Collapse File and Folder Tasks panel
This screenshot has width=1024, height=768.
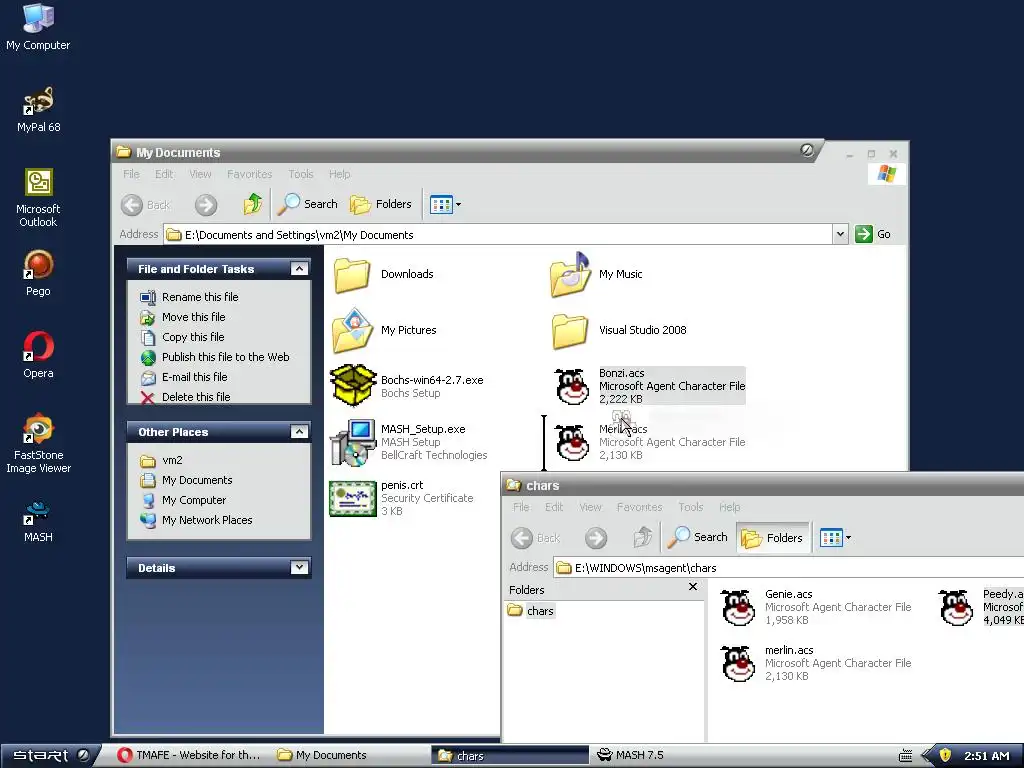(299, 268)
